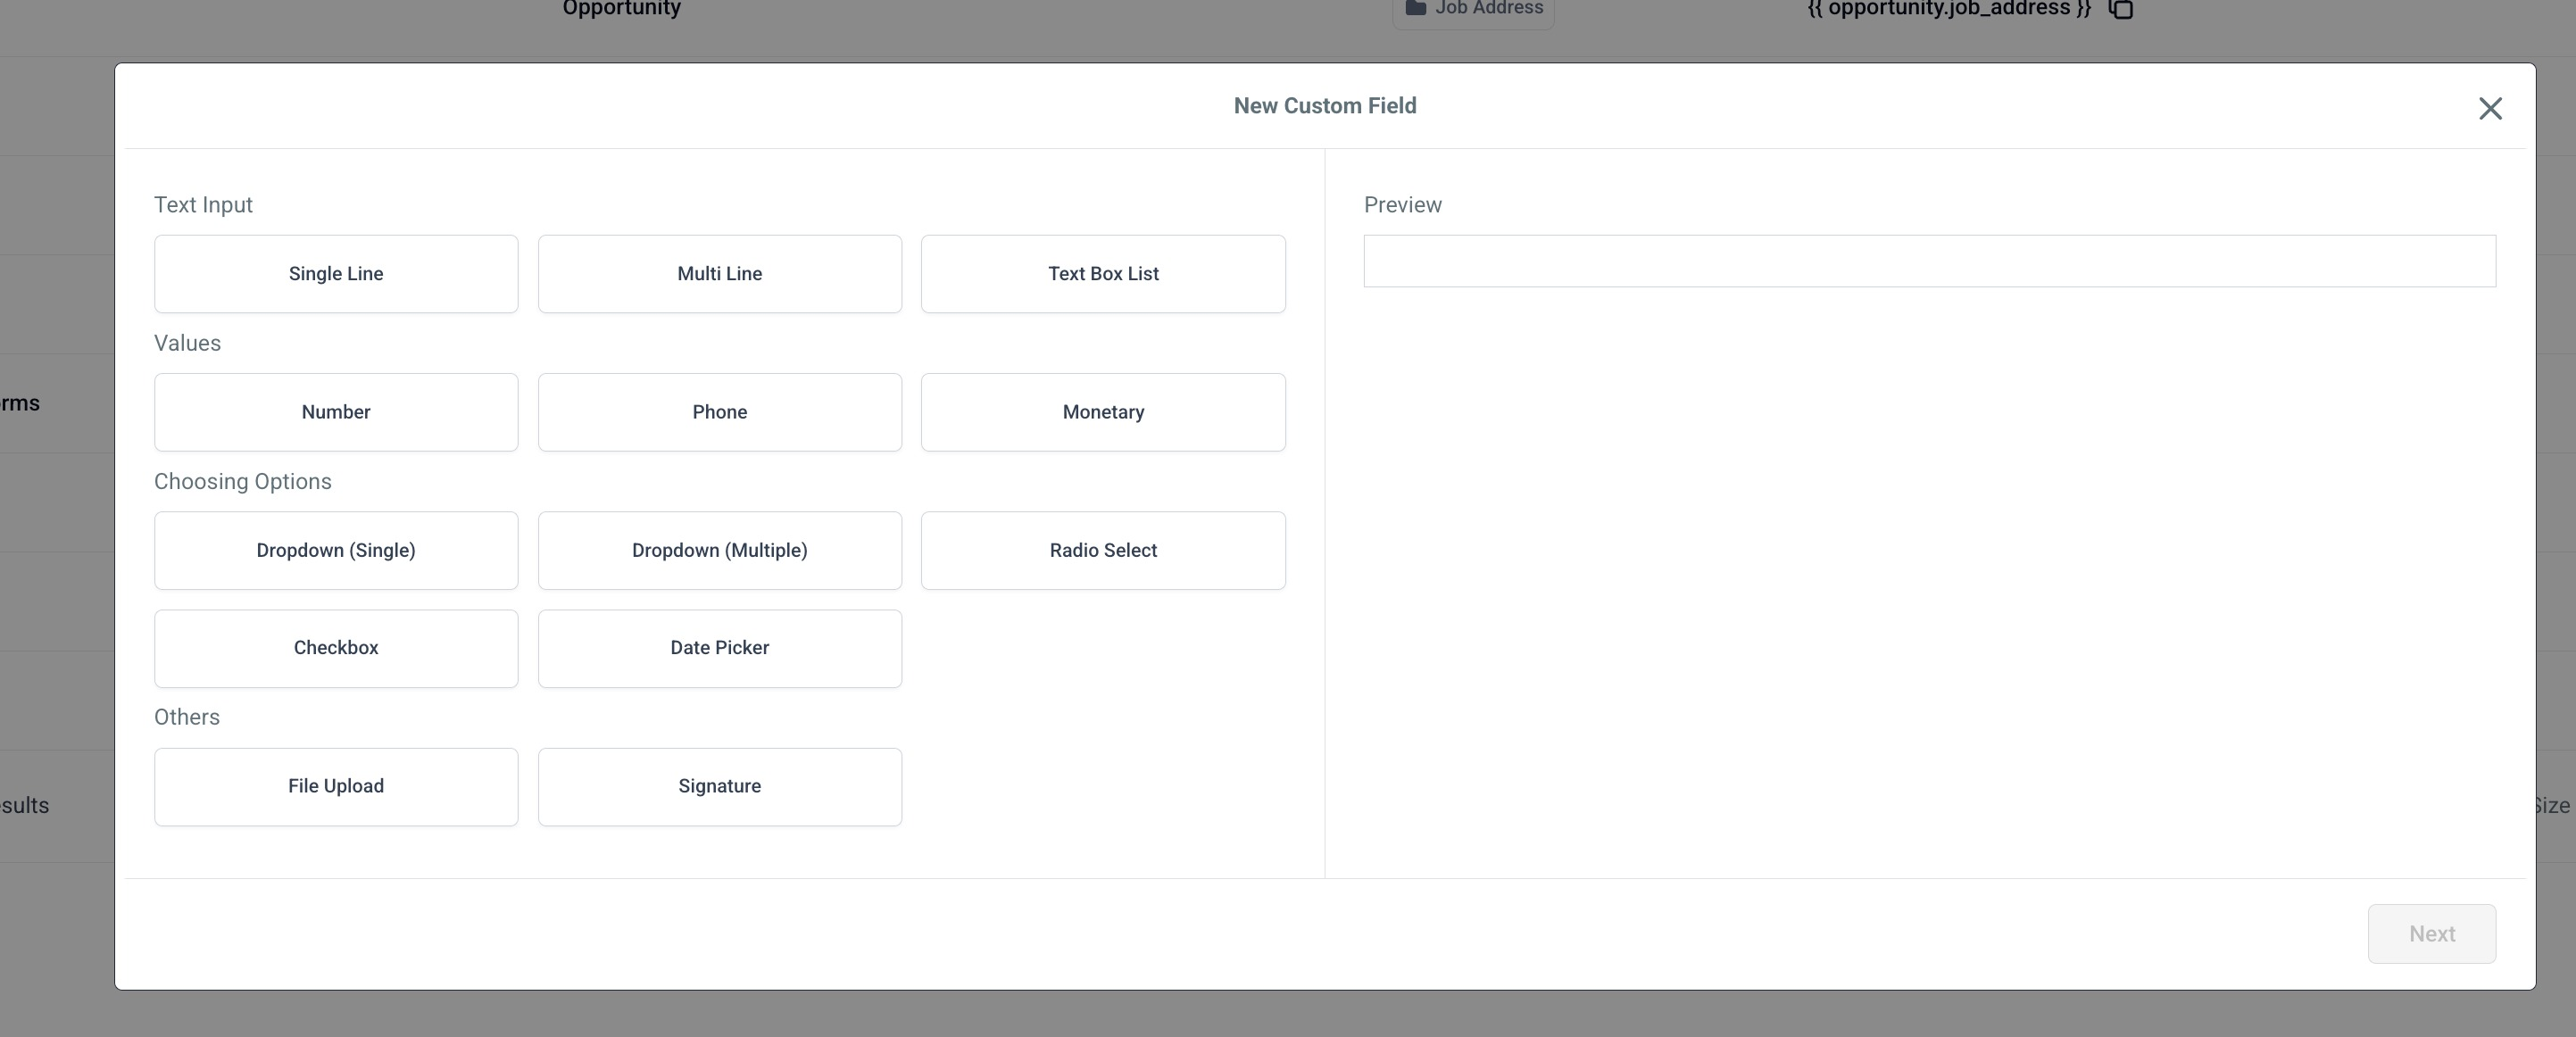This screenshot has width=2576, height=1037.
Task: Pick the Dropdown (Single) field type
Action: point(336,550)
